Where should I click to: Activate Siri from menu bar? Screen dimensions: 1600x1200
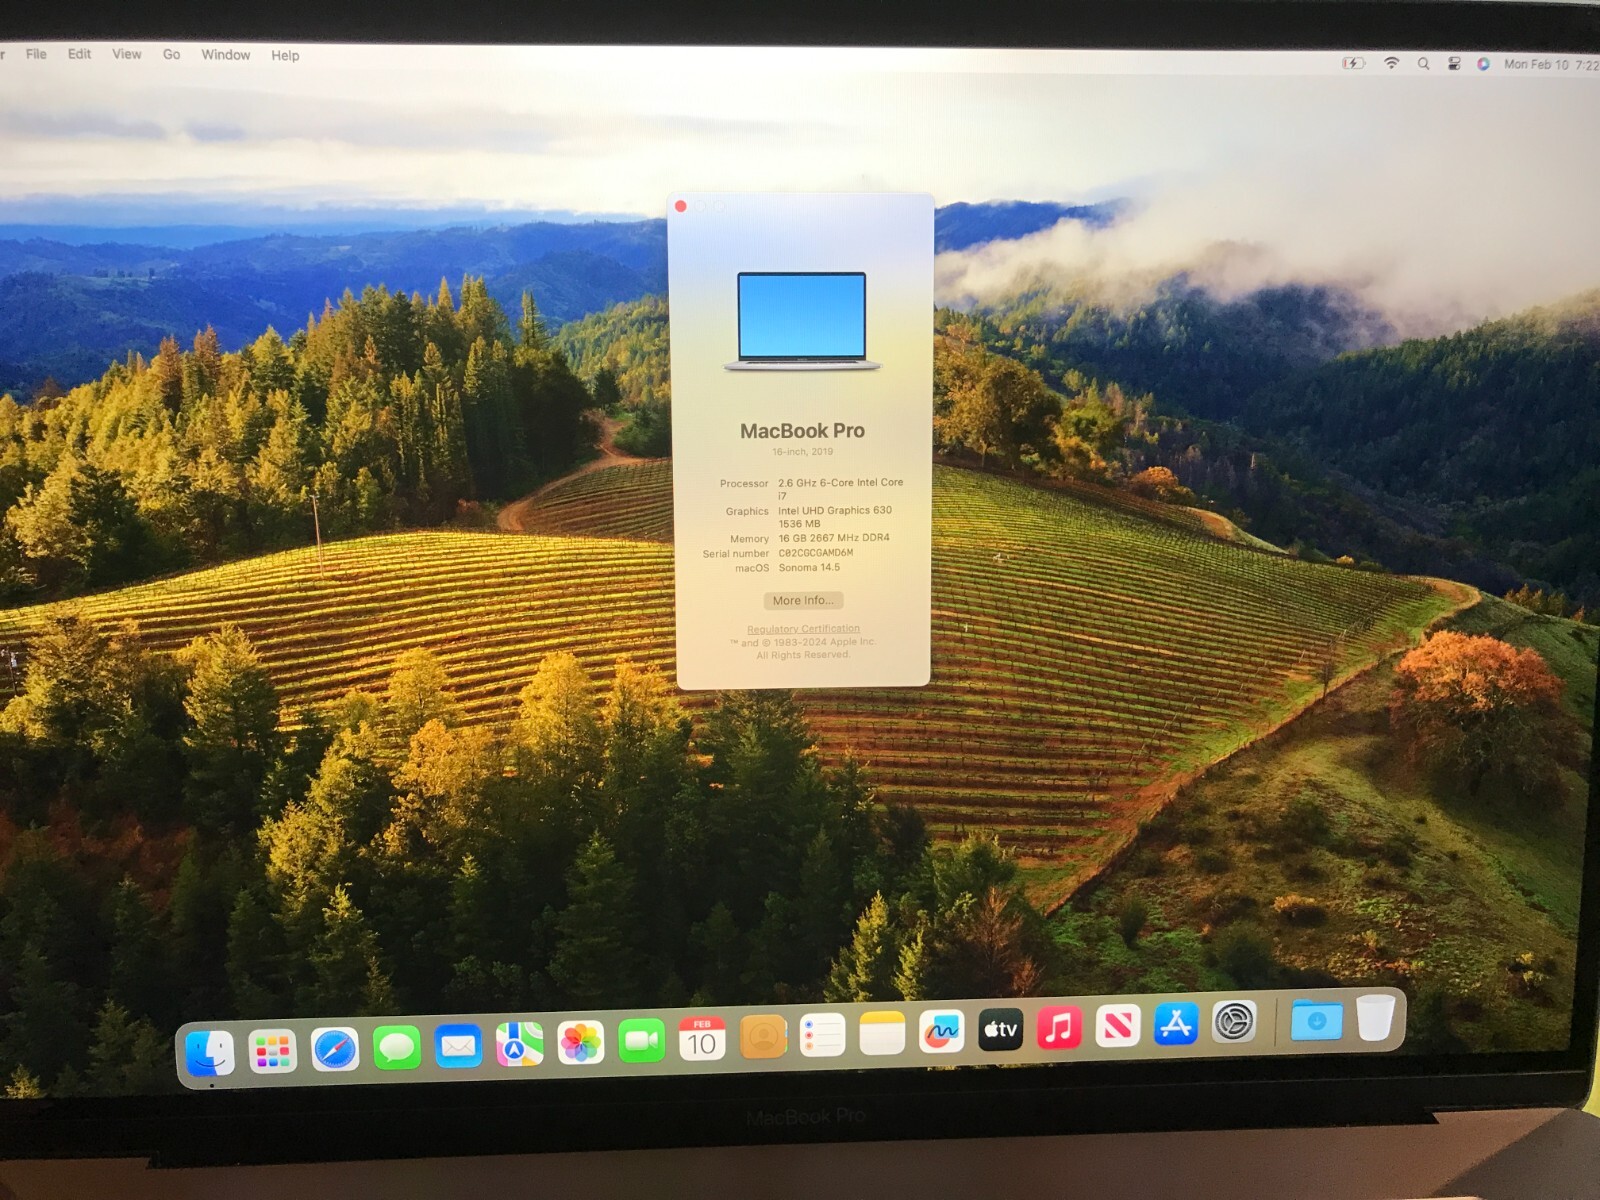point(1483,64)
